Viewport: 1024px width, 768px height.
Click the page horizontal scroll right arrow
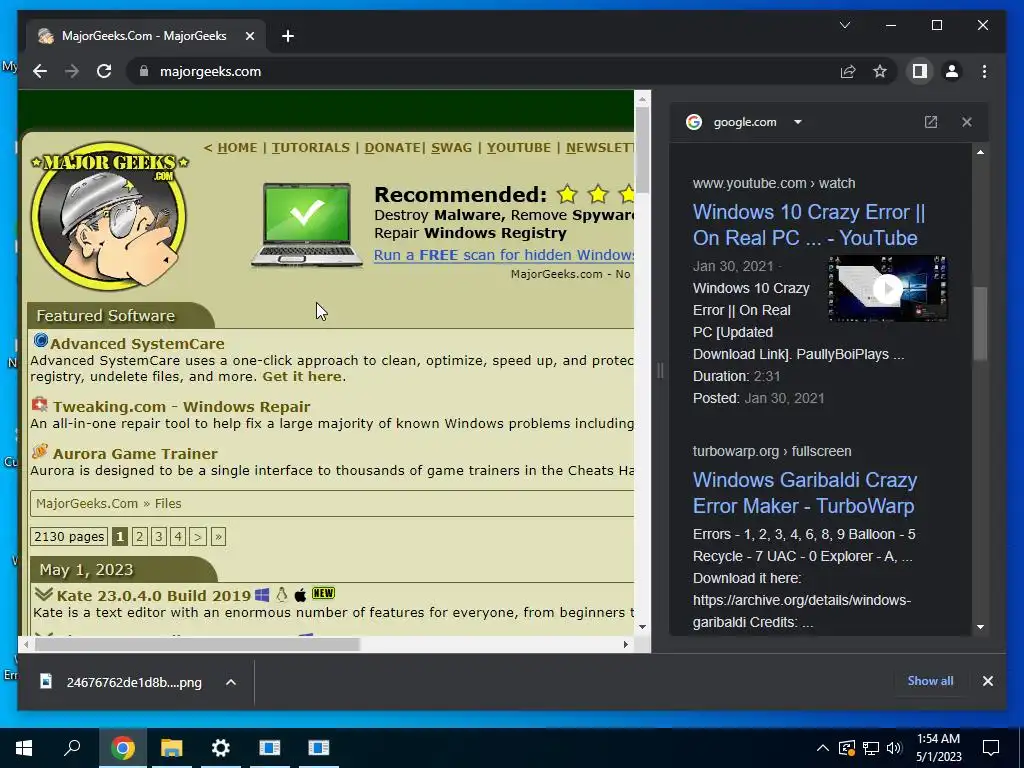[x=625, y=645]
